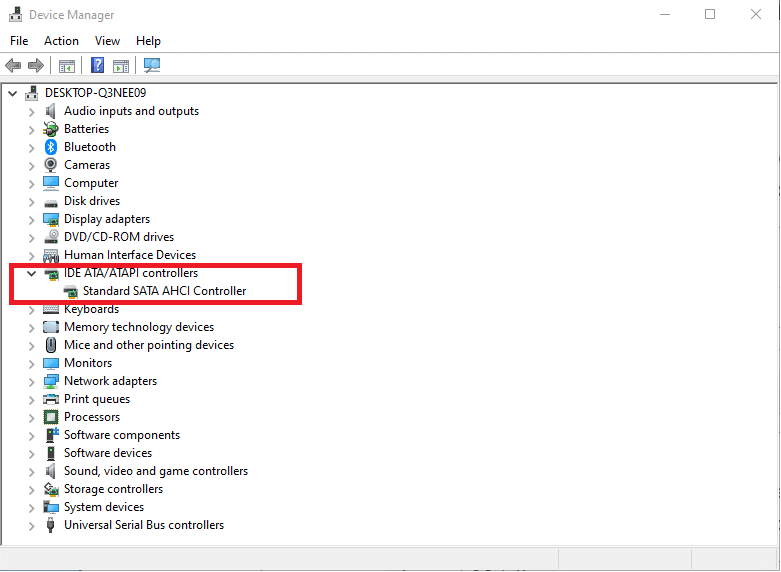Select the Batteries category label
Screen dimensions: 781x572
tap(87, 129)
